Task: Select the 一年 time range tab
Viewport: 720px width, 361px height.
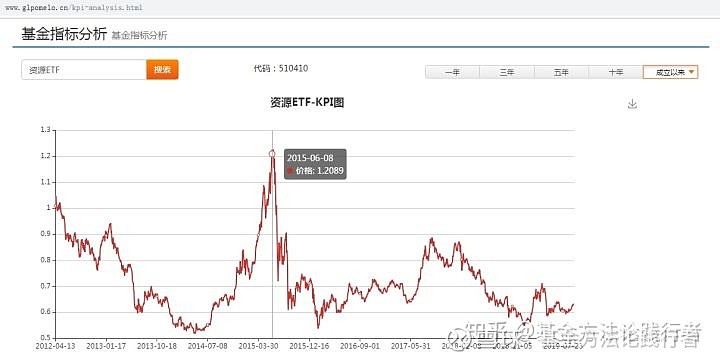Action: [452, 72]
